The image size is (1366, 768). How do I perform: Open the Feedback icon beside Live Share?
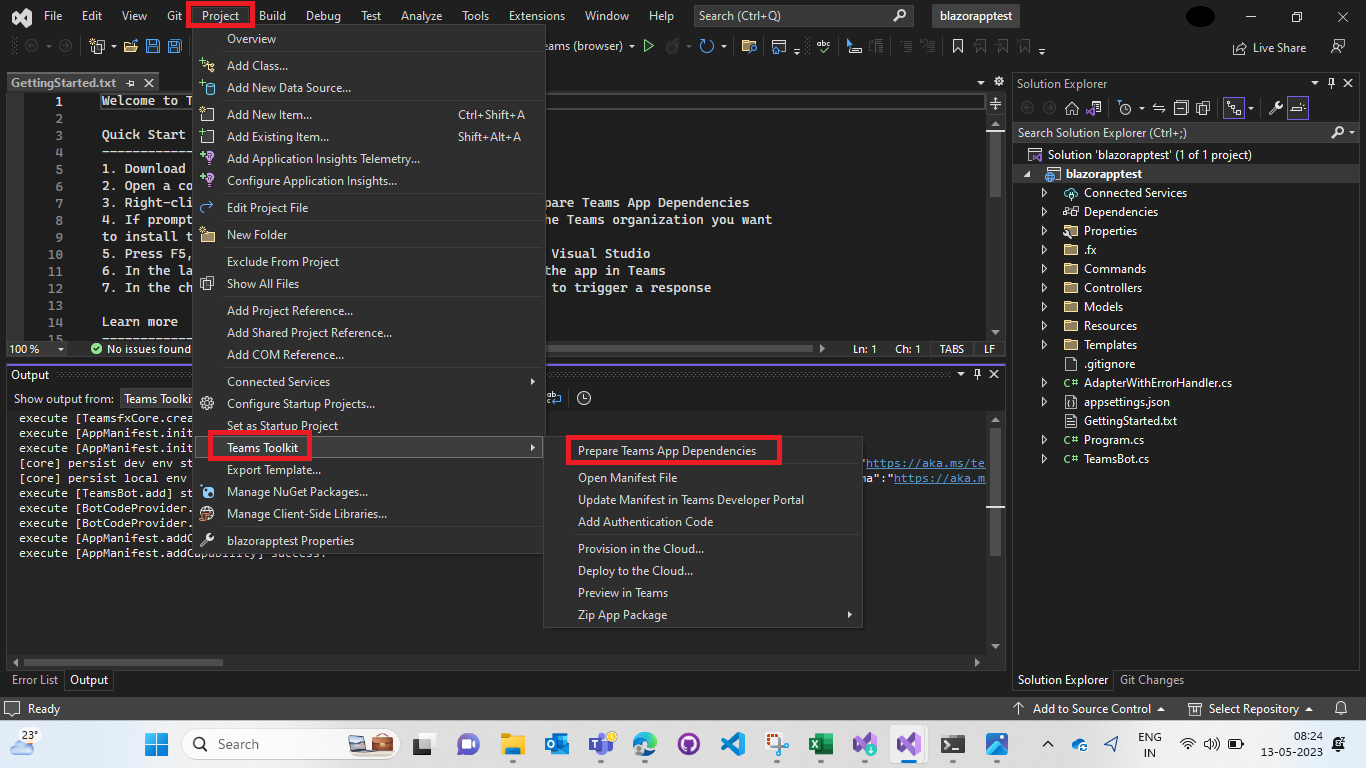(1338, 47)
